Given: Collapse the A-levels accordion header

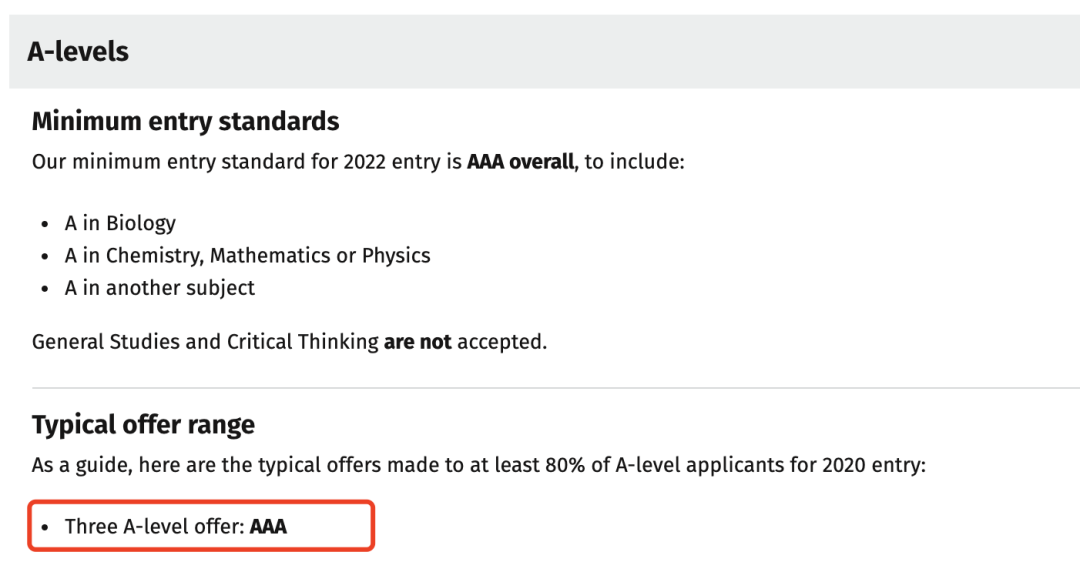Looking at the screenshot, I should click(x=544, y=52).
